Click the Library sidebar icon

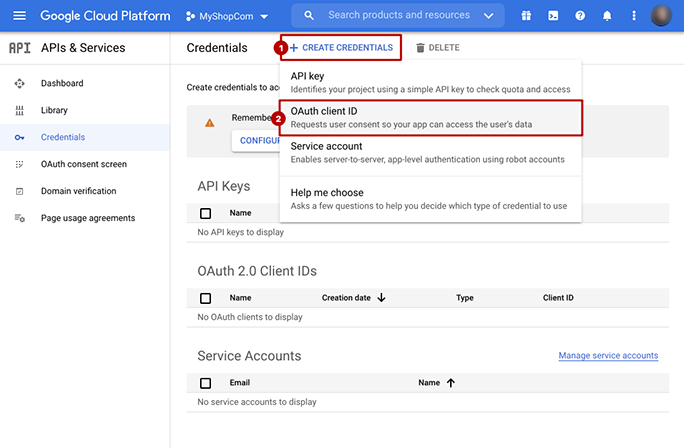tap(19, 110)
